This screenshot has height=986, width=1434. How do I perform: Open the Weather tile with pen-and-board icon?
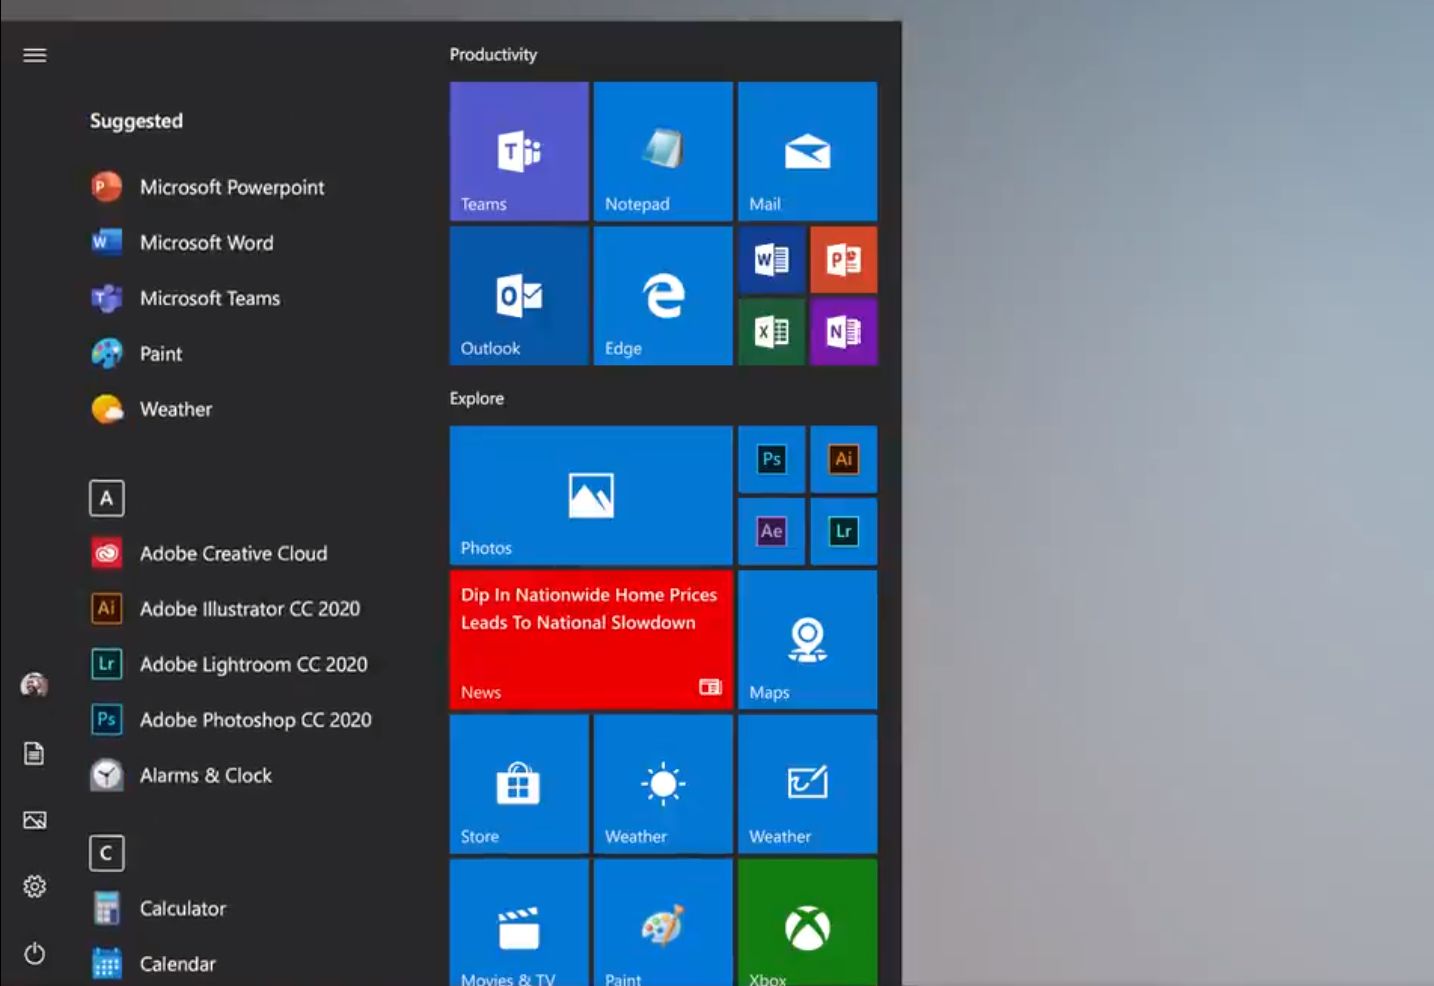point(807,784)
